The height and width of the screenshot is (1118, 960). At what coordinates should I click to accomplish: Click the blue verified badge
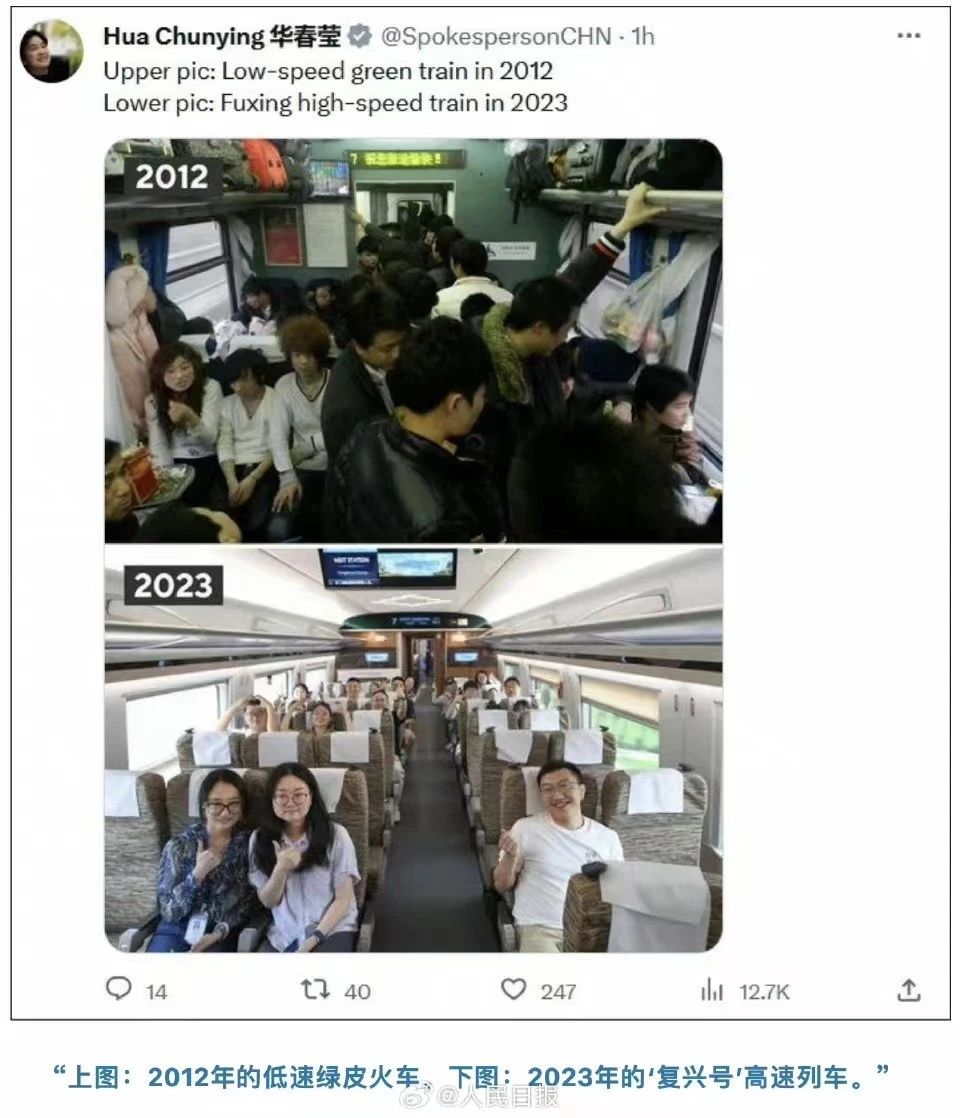pos(359,36)
